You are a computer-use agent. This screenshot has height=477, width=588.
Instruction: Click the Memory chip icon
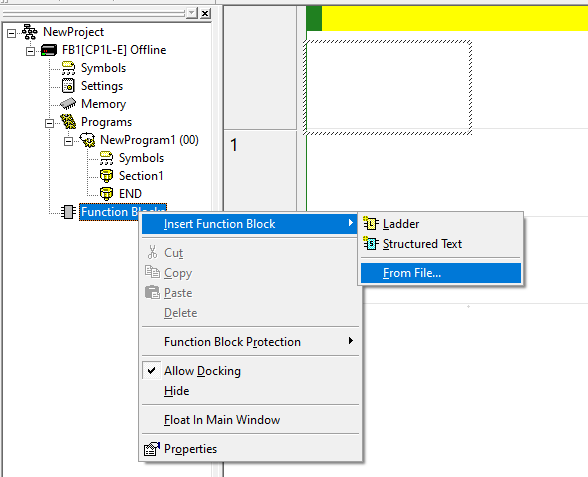point(68,104)
